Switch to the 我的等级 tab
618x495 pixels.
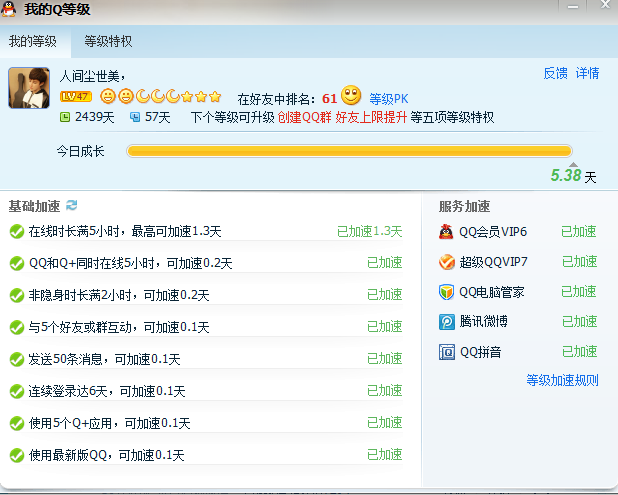point(33,41)
